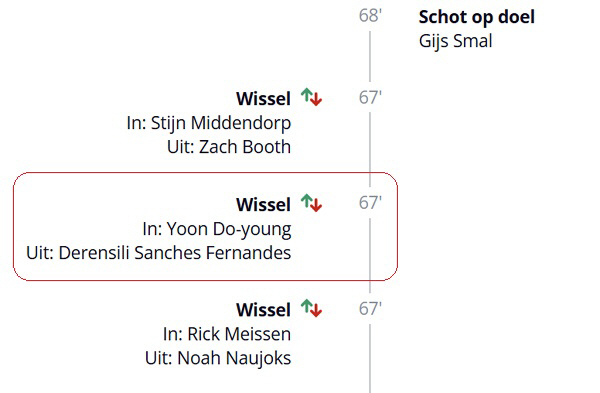Select the 67' marker for Noah Naujoks substitution
The height and width of the screenshot is (393, 600).
370,308
